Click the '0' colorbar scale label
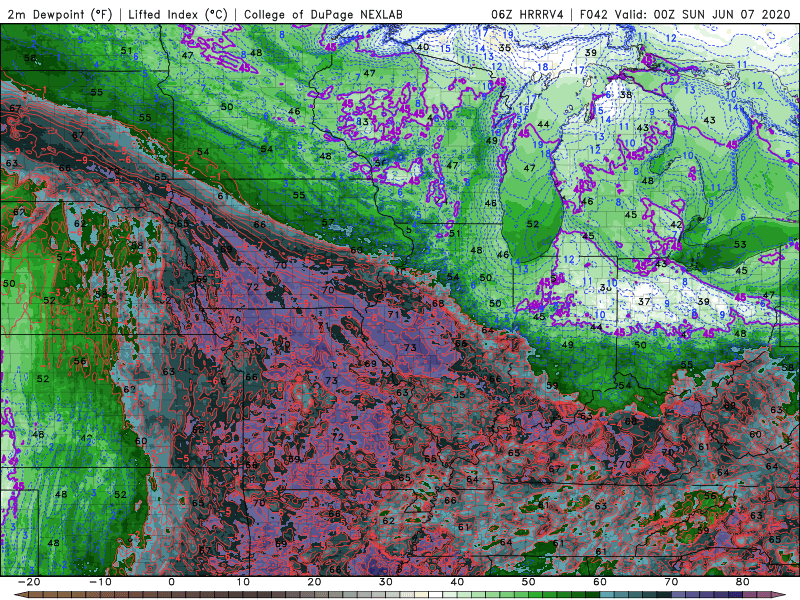800x600 pixels. pos(171,582)
